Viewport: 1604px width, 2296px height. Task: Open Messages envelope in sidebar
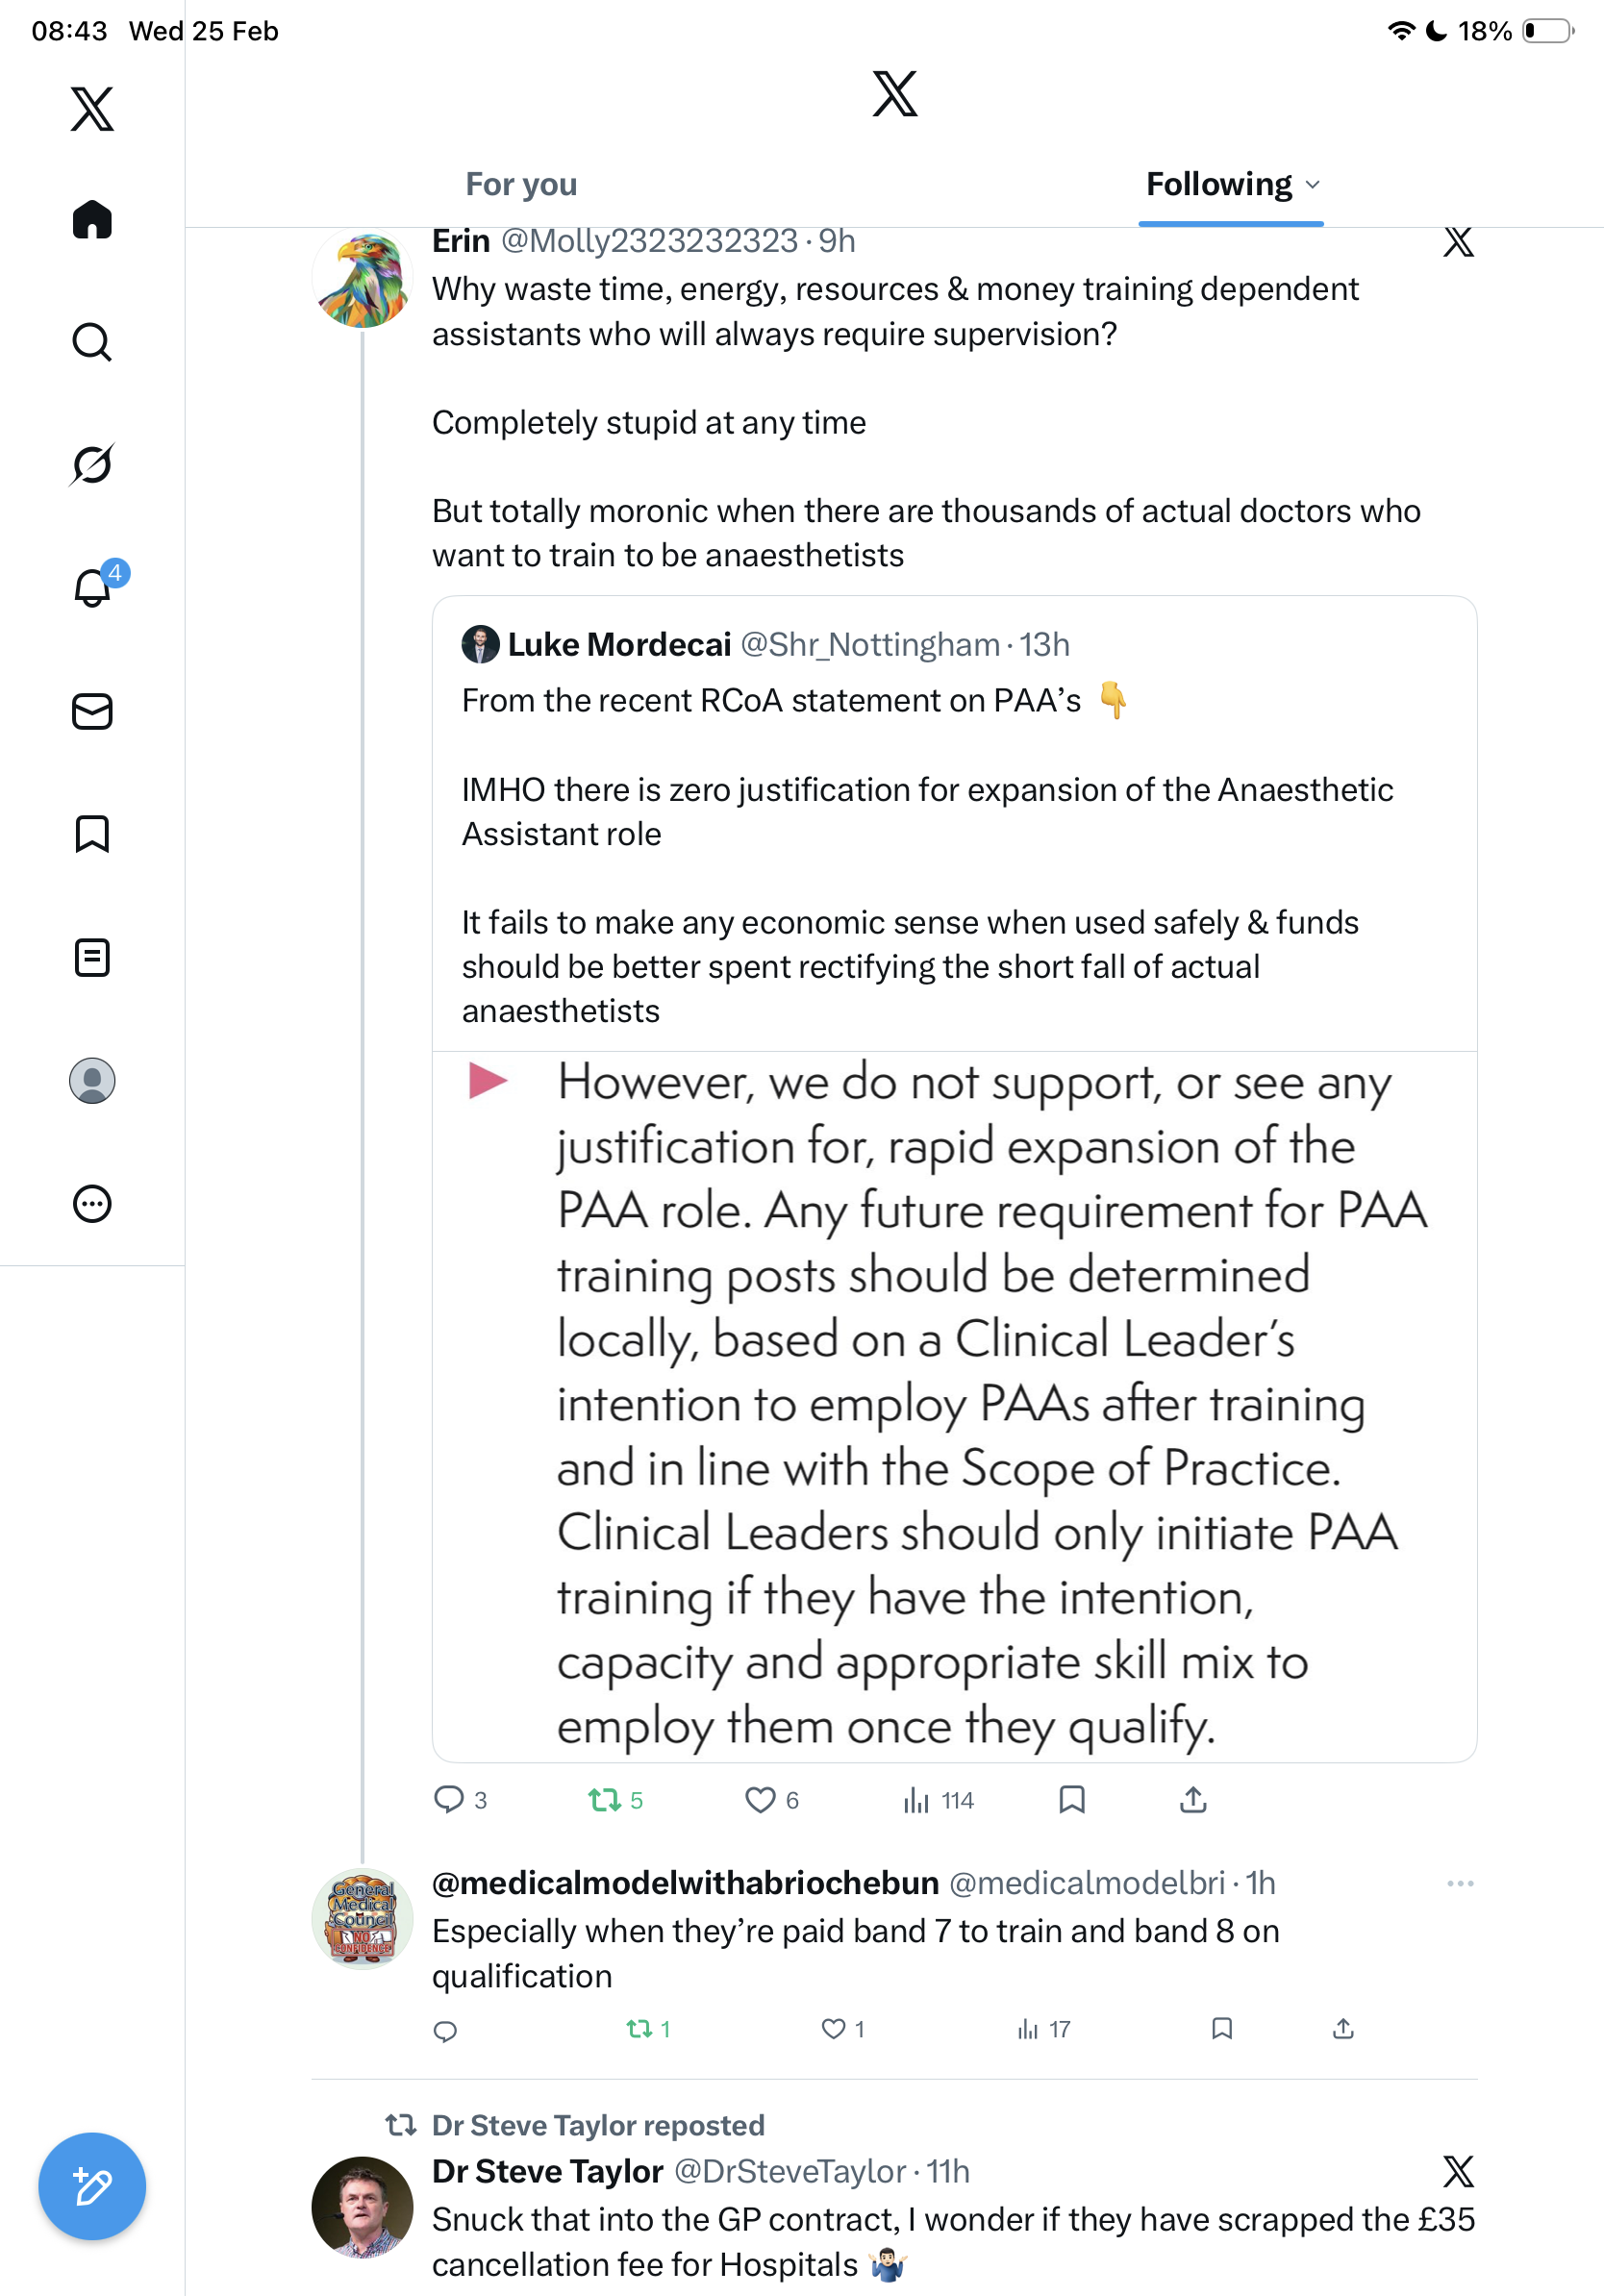[x=92, y=712]
